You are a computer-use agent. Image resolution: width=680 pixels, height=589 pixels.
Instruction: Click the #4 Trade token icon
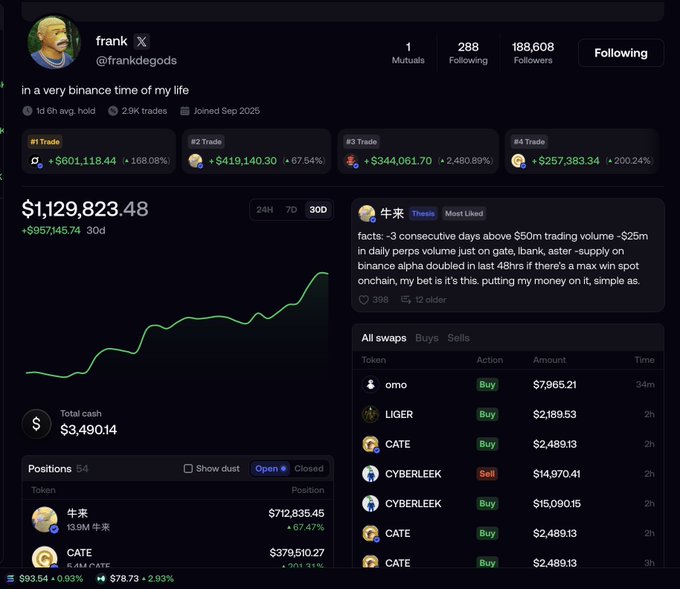pyautogui.click(x=518, y=161)
